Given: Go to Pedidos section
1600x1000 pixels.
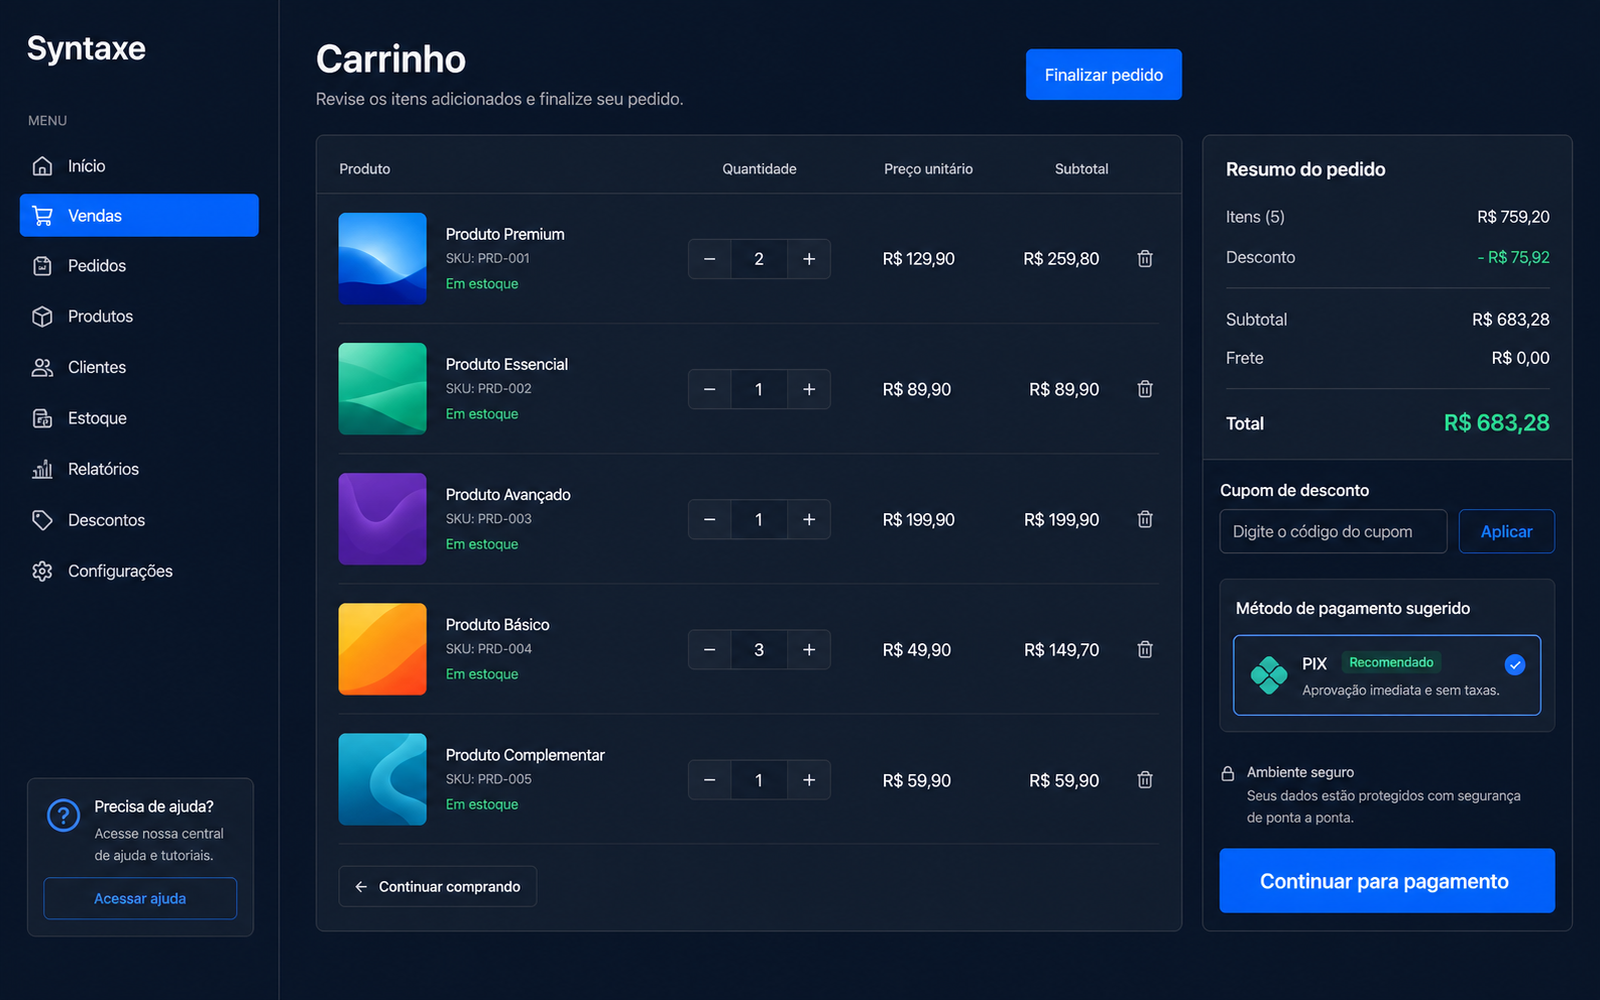Looking at the screenshot, I should coord(139,266).
